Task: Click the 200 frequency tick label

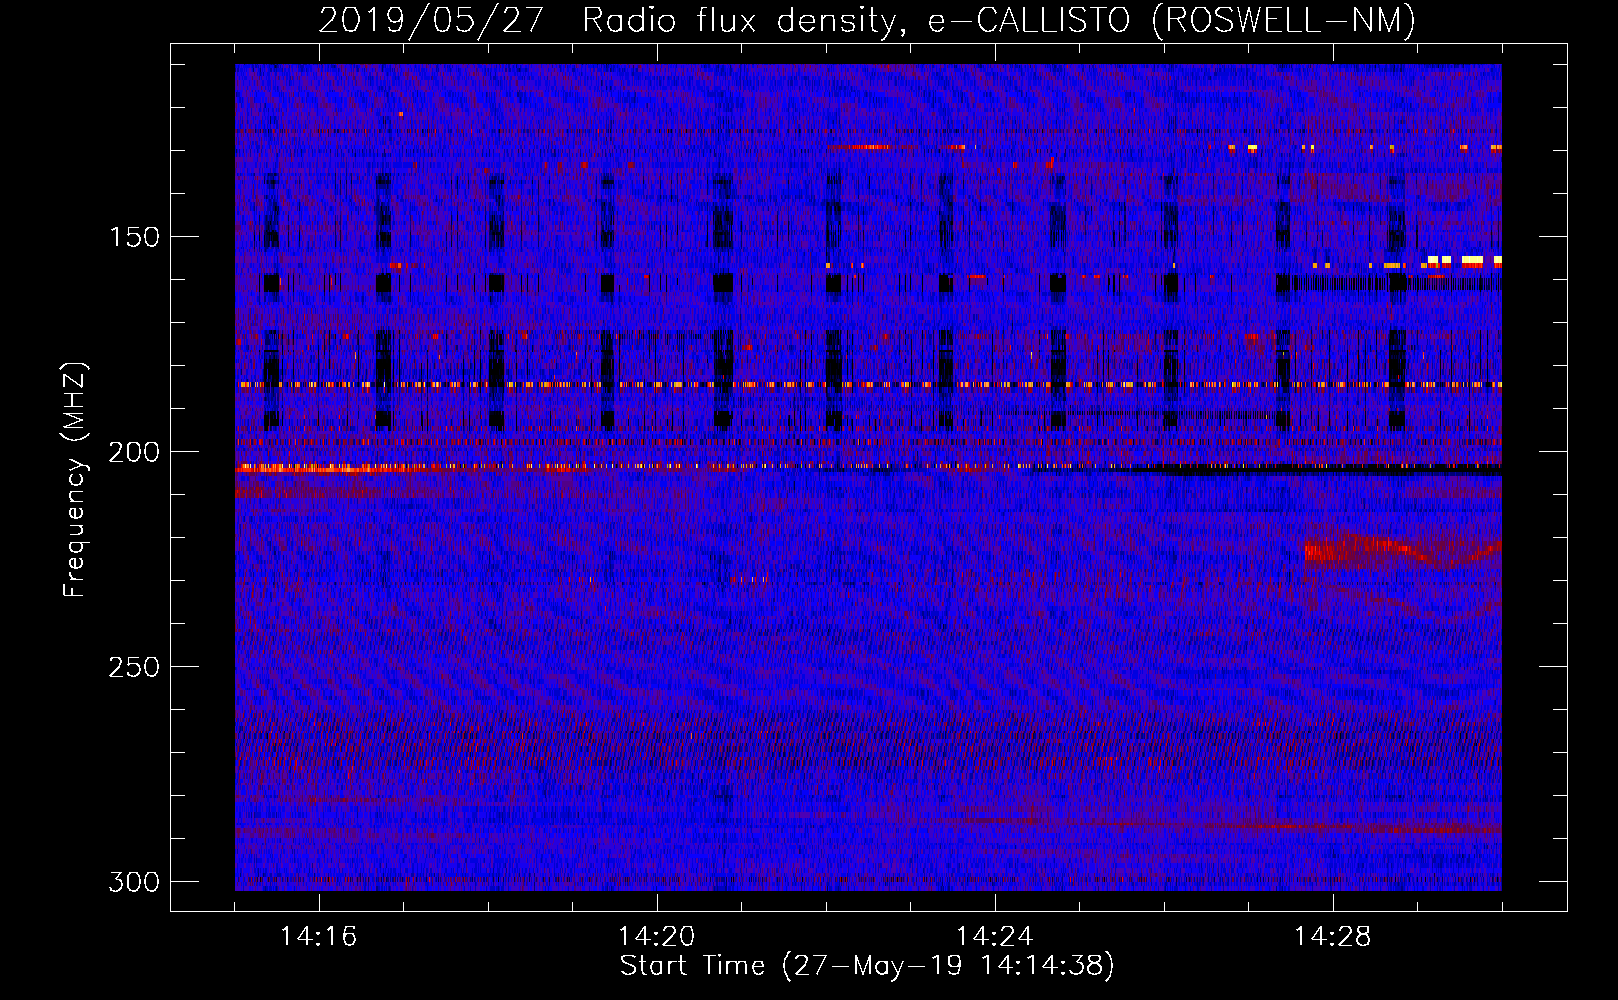Action: 134,452
